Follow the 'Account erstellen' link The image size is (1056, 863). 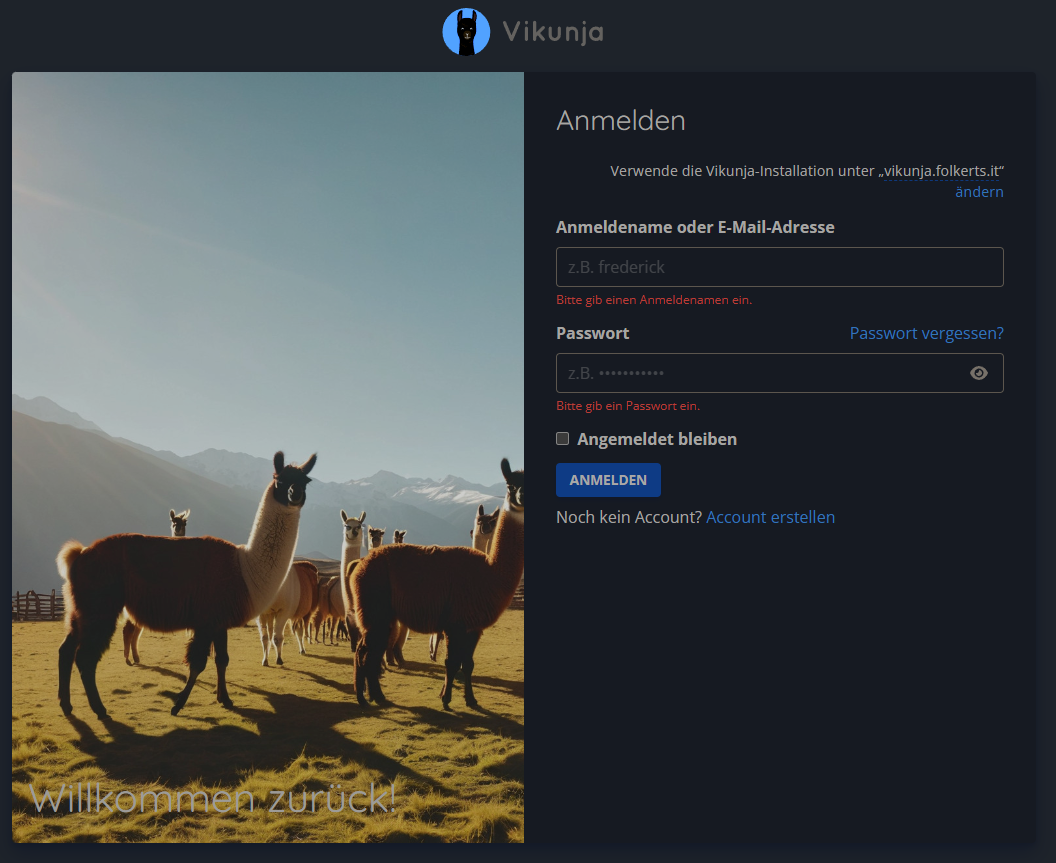pyautogui.click(x=770, y=517)
